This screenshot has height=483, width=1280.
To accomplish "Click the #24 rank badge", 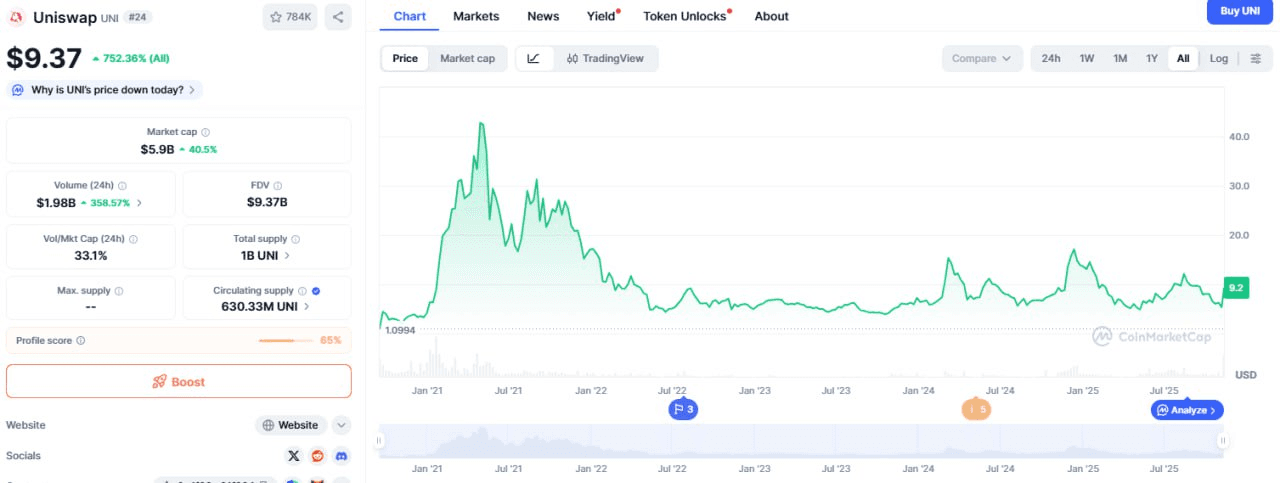I will click(138, 17).
